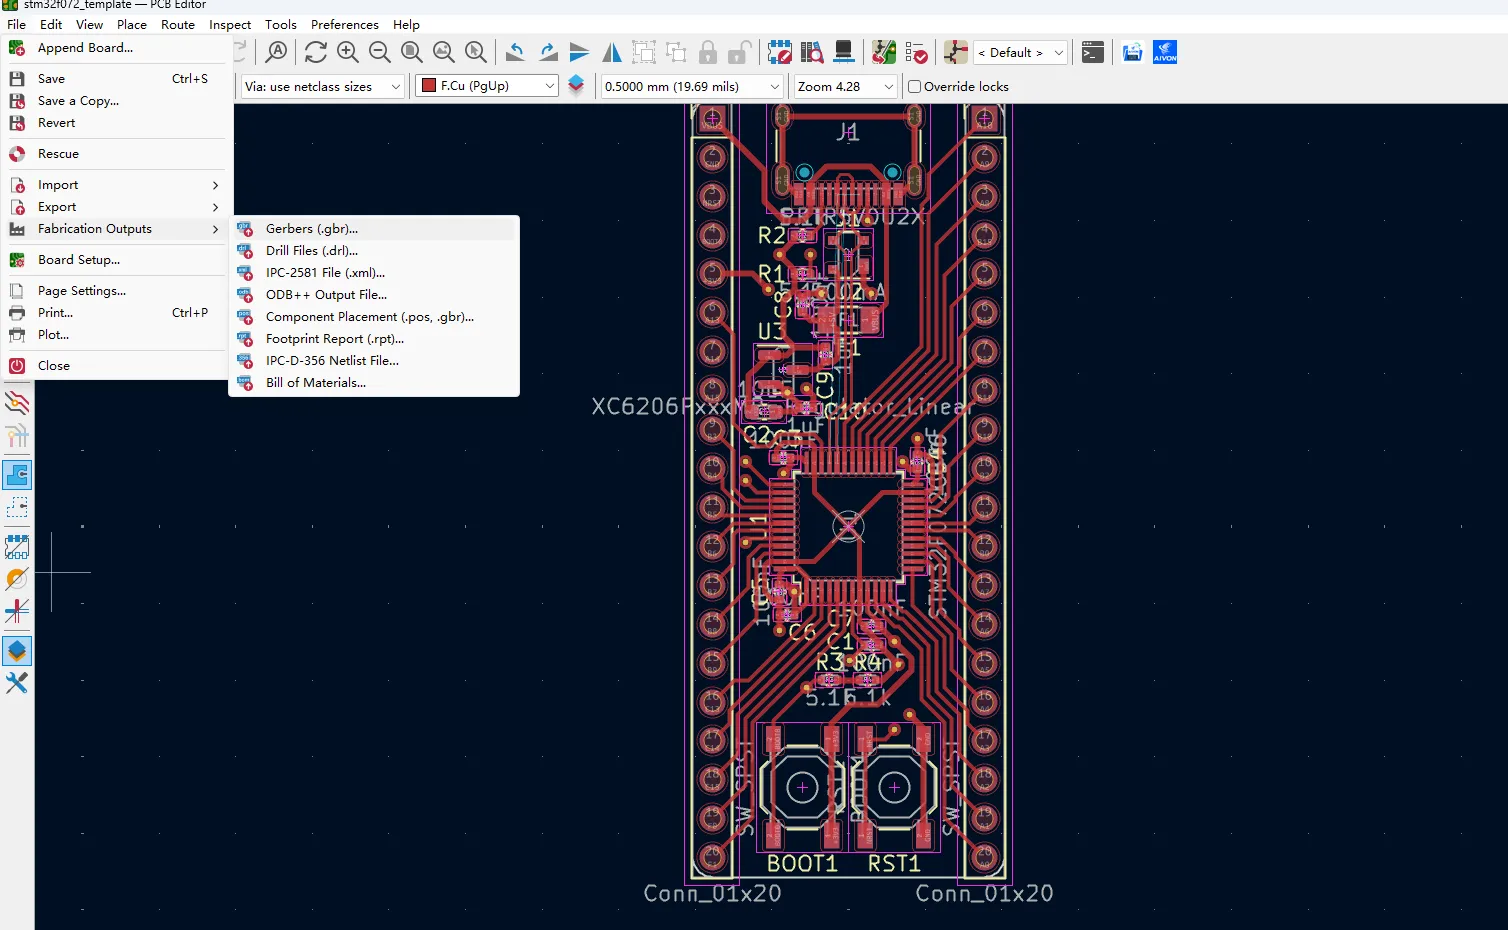The width and height of the screenshot is (1508, 930).
Task: Toggle zone outline display in left toolbar
Action: click(17, 508)
